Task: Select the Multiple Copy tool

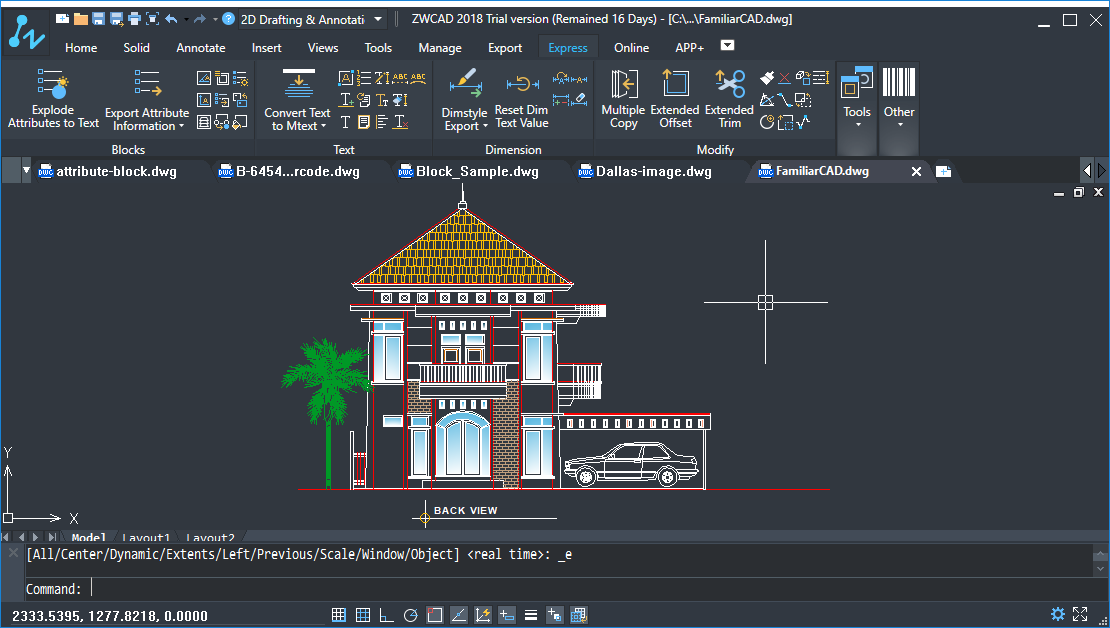Action: point(623,97)
